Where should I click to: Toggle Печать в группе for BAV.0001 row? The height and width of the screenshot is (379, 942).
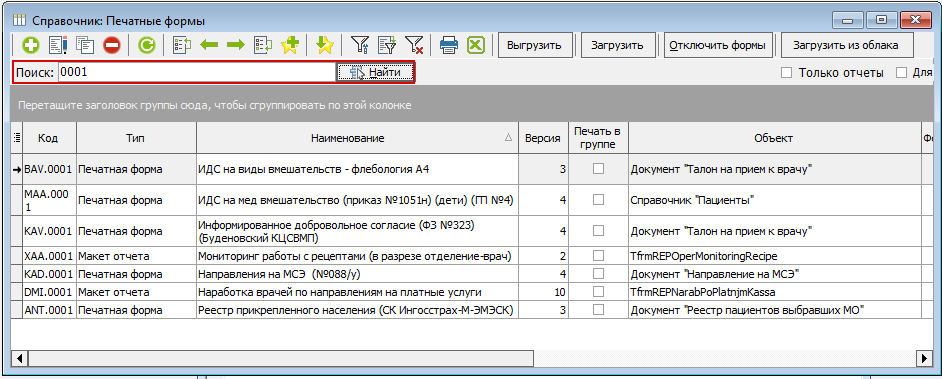click(x=598, y=169)
